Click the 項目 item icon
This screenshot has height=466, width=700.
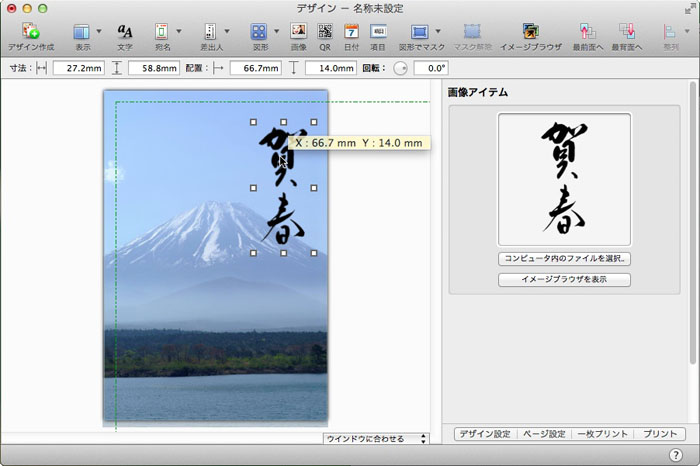coord(378,33)
